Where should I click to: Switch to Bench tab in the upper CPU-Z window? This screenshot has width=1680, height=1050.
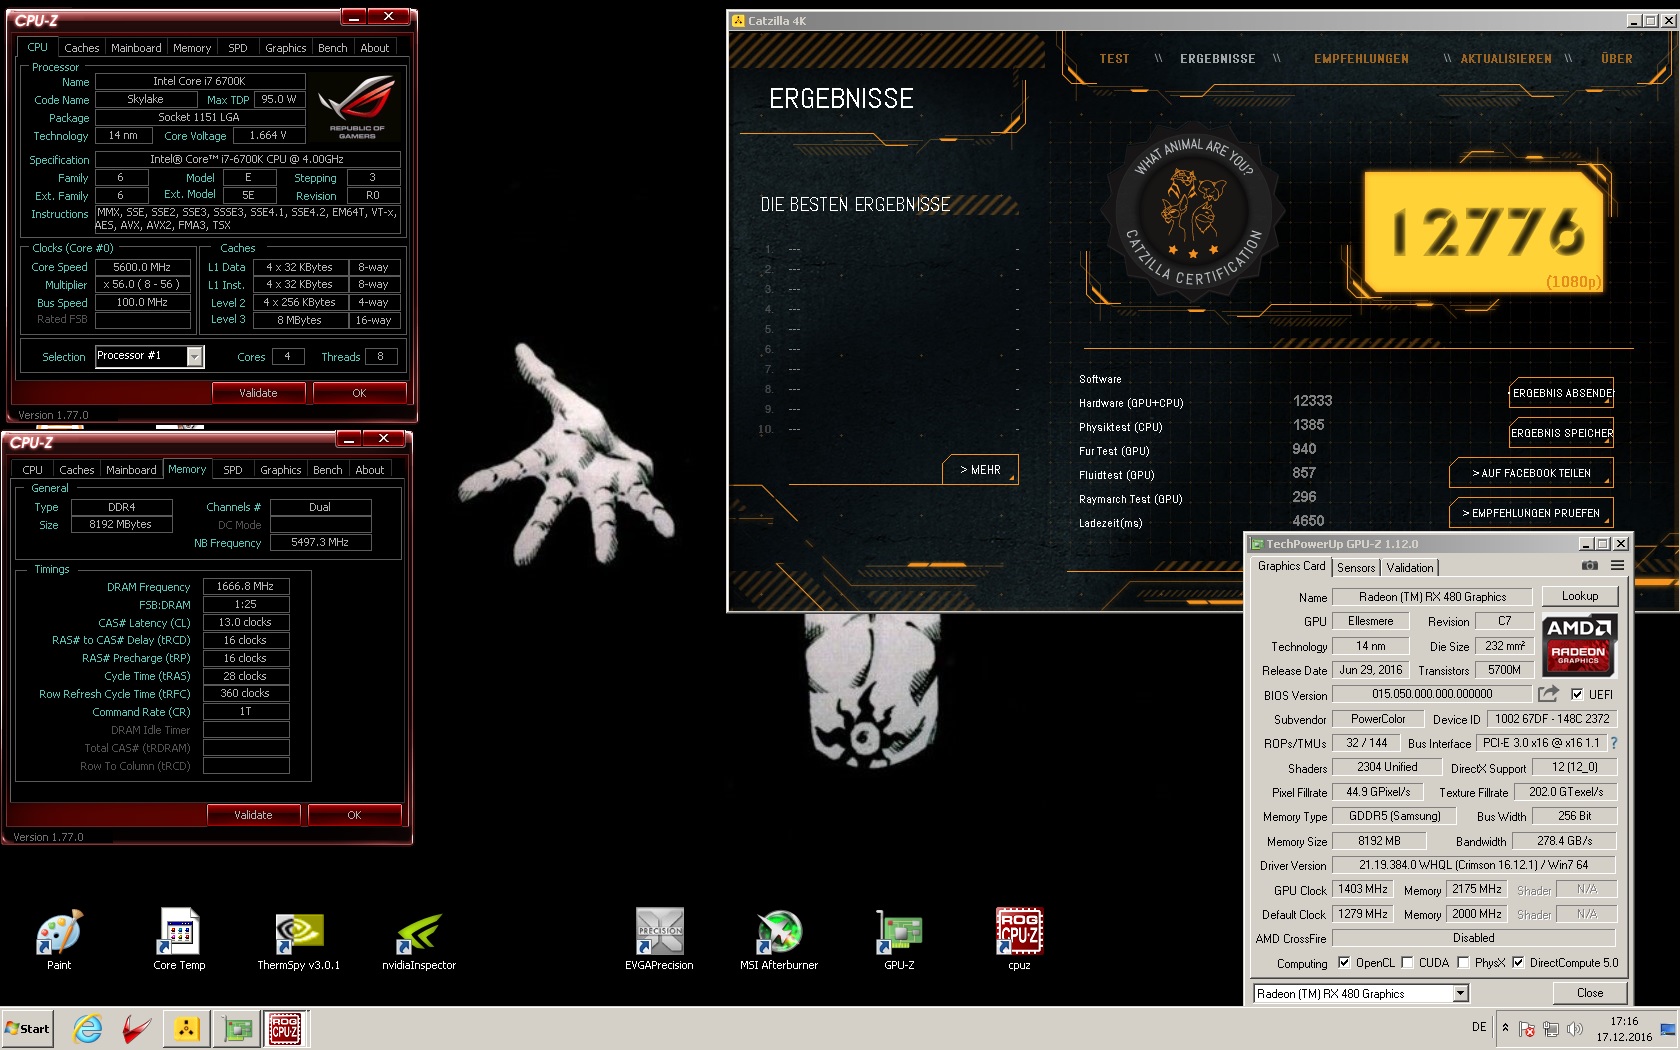click(x=333, y=48)
